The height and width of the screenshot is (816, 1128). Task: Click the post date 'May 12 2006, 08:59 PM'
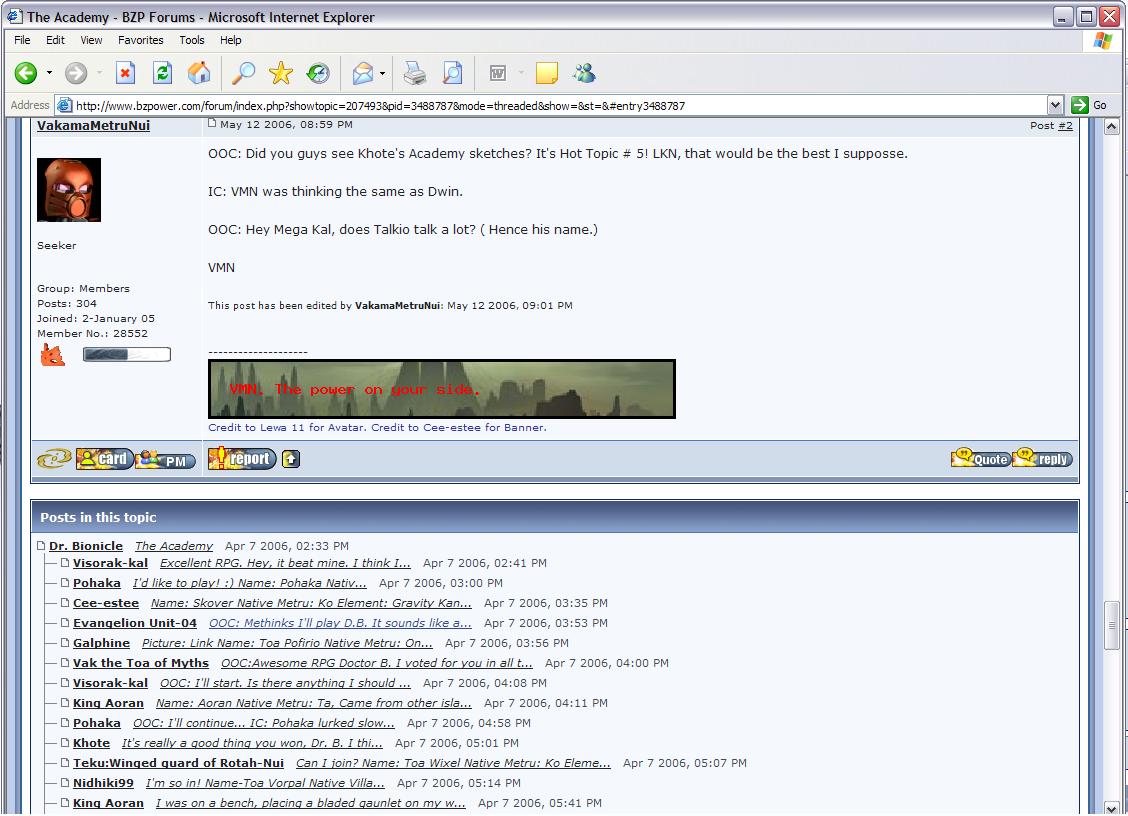click(286, 124)
